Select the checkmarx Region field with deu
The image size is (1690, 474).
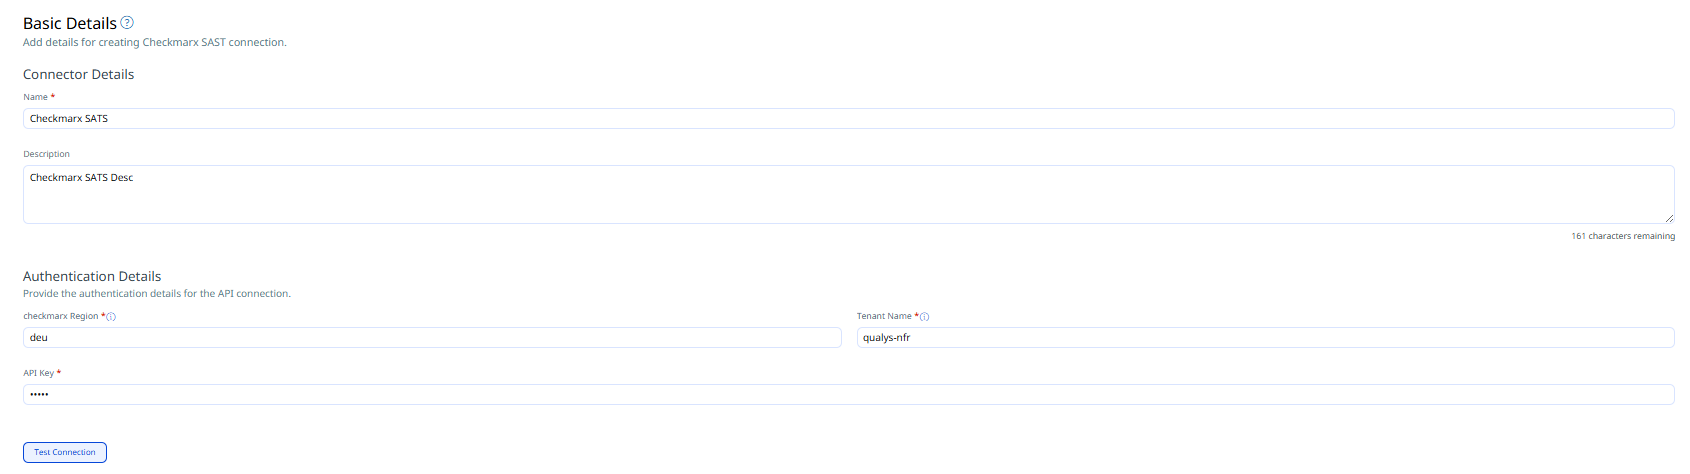(x=432, y=337)
